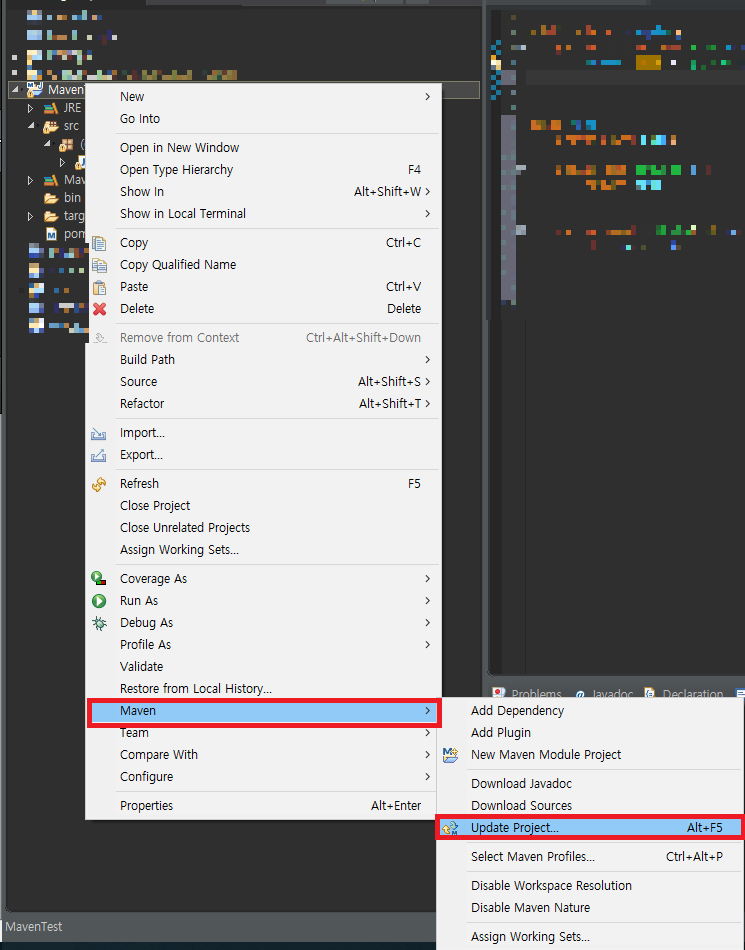
Task: Click the Import icon in the menu
Action: point(99,433)
